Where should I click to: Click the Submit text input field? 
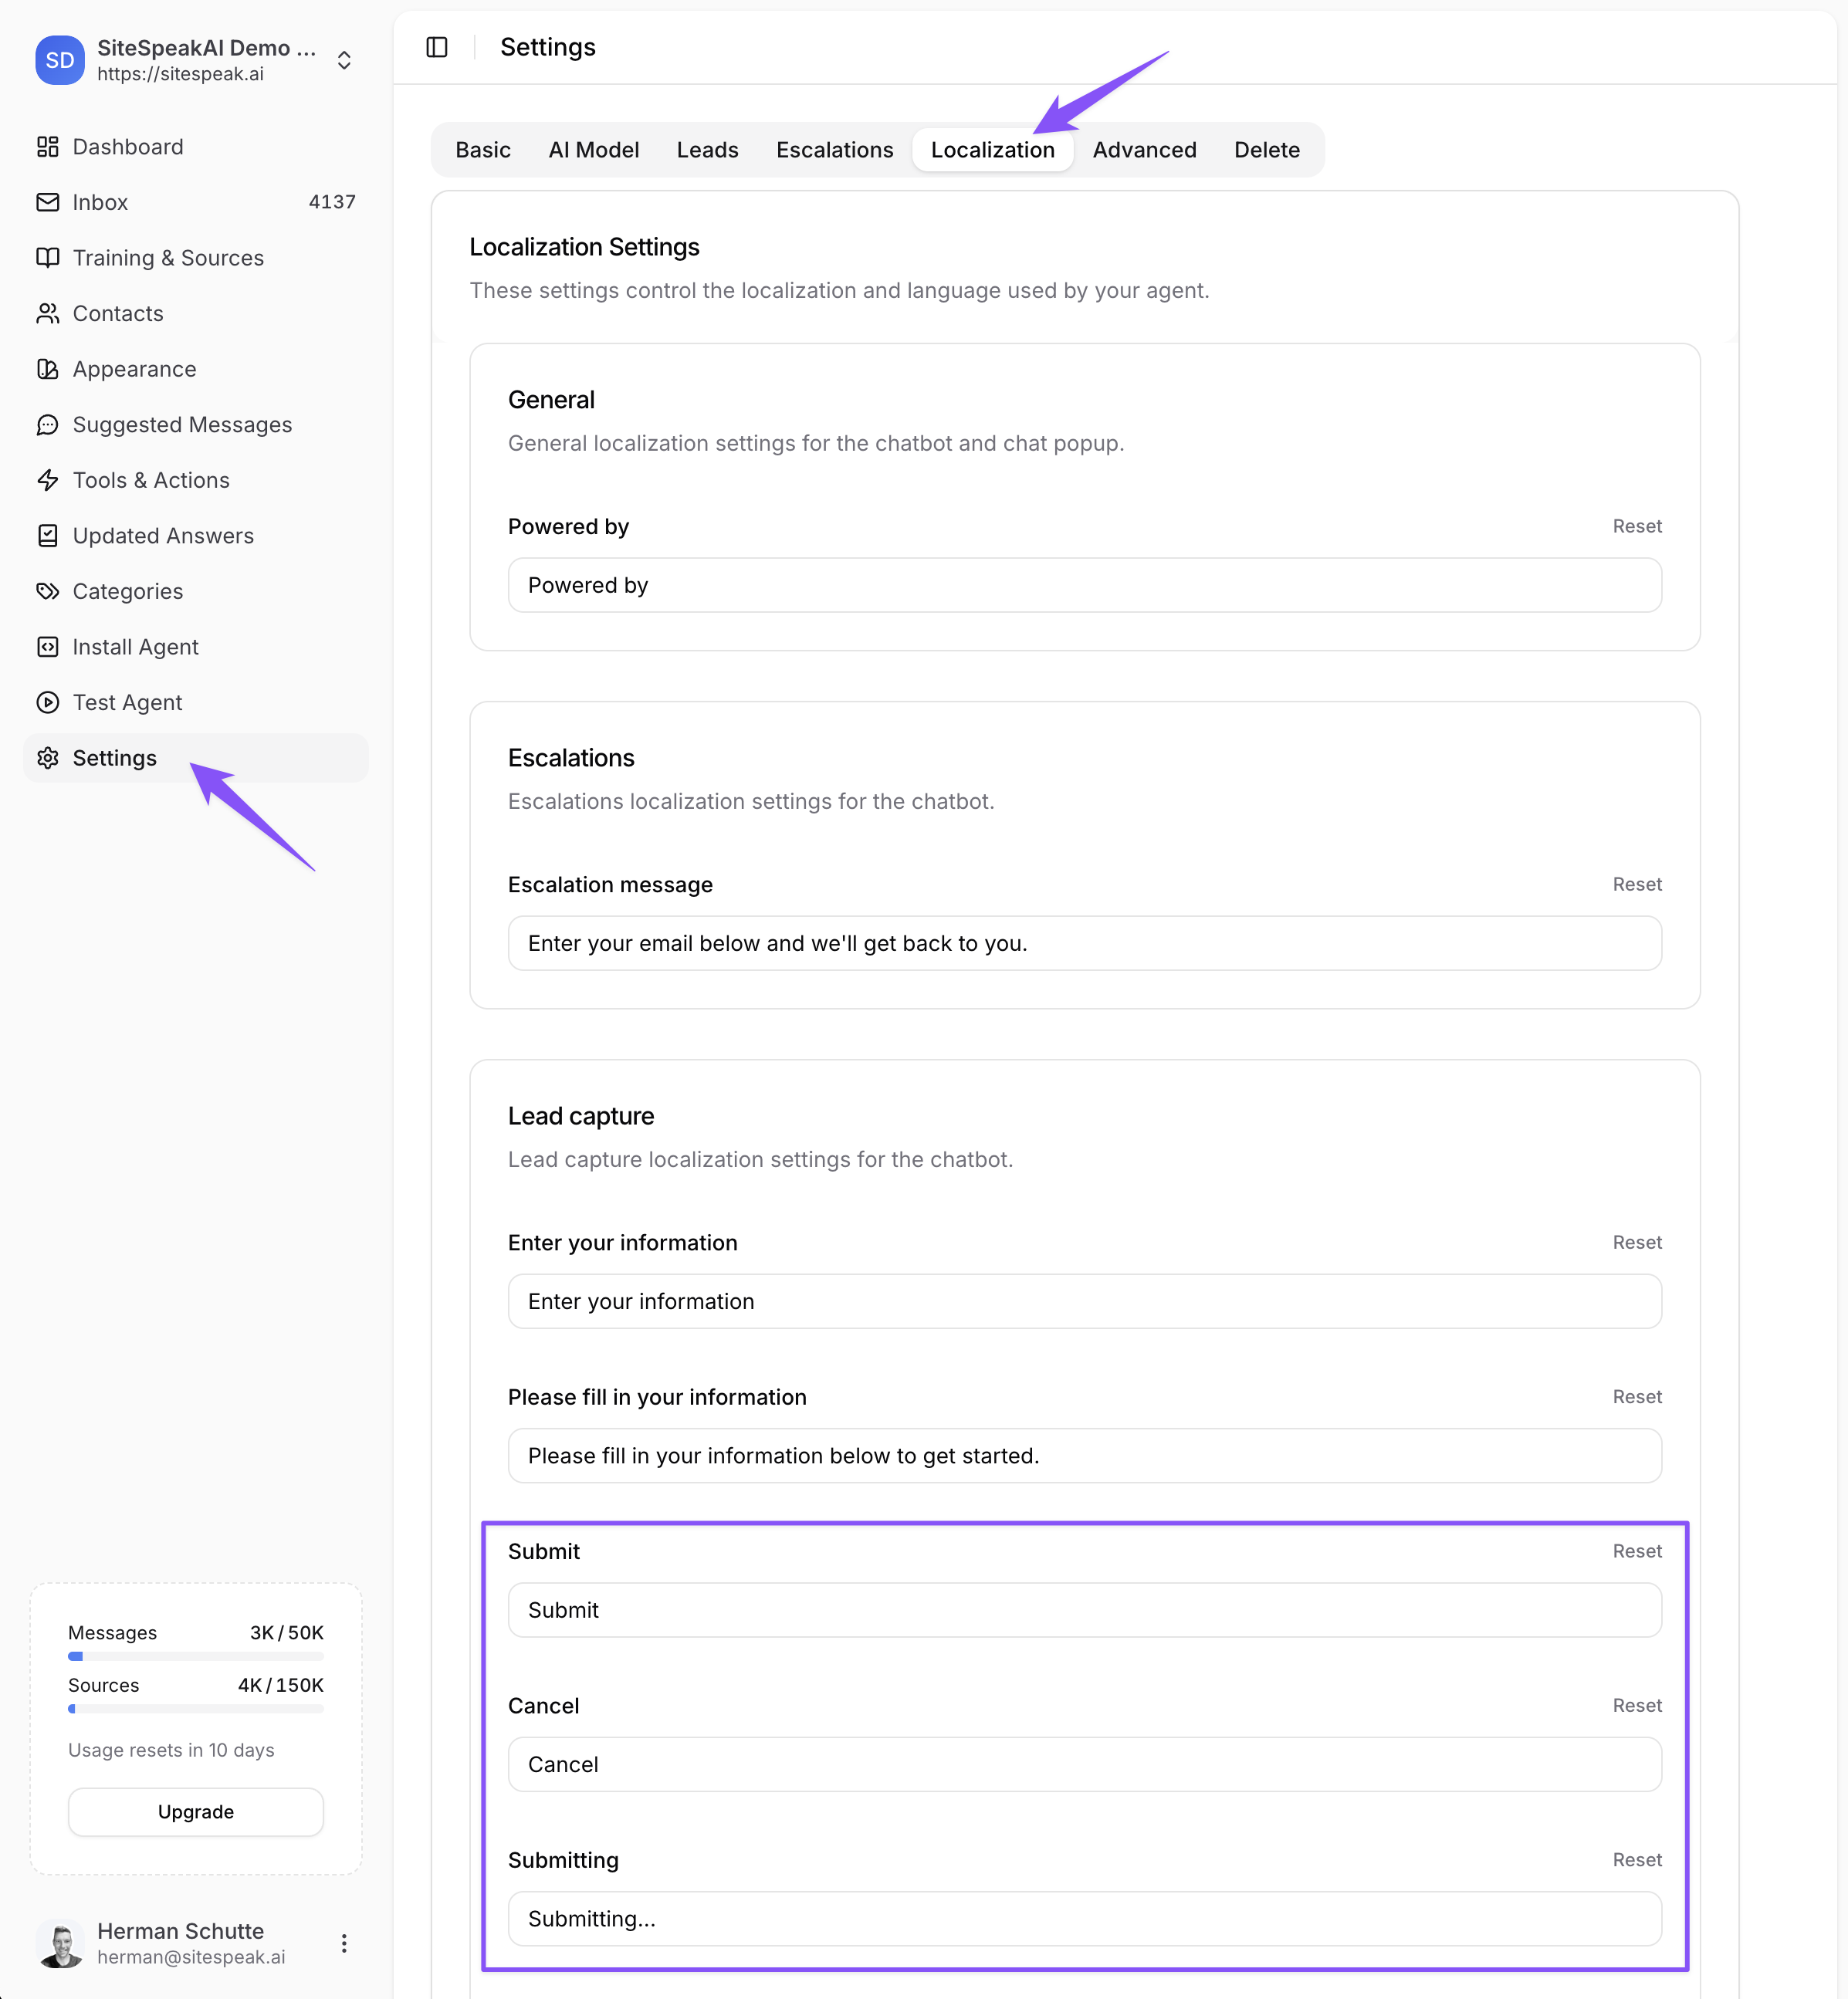click(x=1084, y=1610)
